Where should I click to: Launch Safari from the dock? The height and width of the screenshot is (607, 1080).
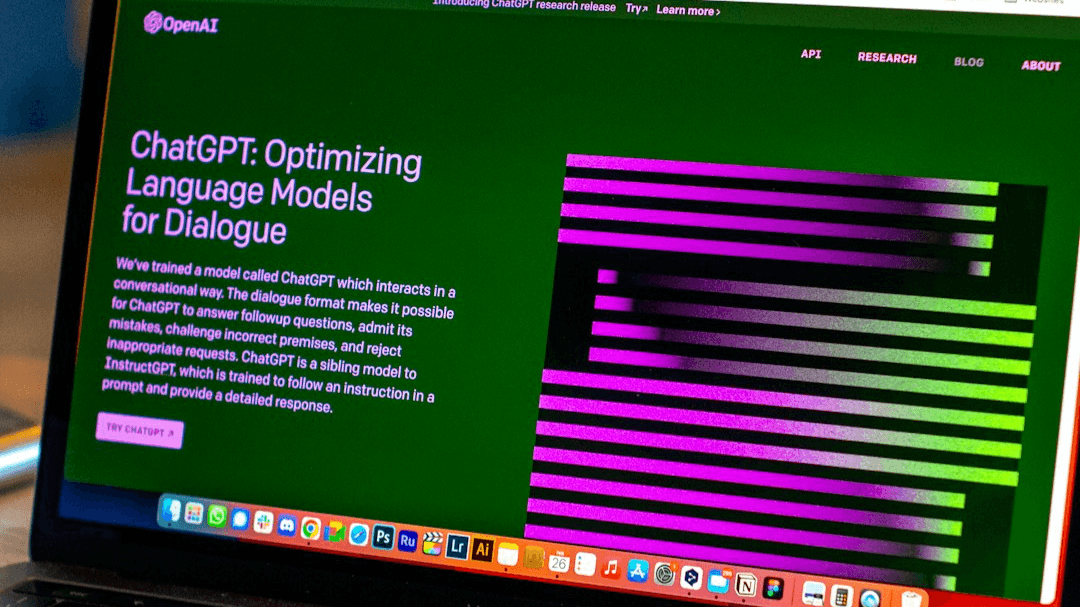[359, 535]
